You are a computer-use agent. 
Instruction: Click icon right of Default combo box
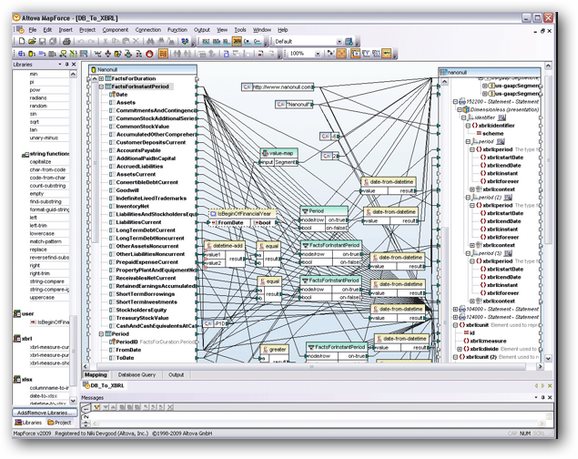(x=349, y=41)
